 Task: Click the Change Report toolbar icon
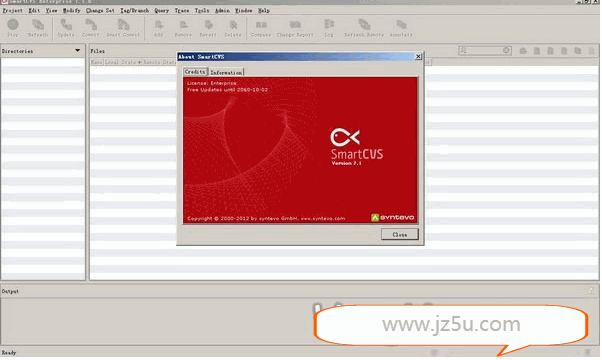pyautogui.click(x=295, y=28)
